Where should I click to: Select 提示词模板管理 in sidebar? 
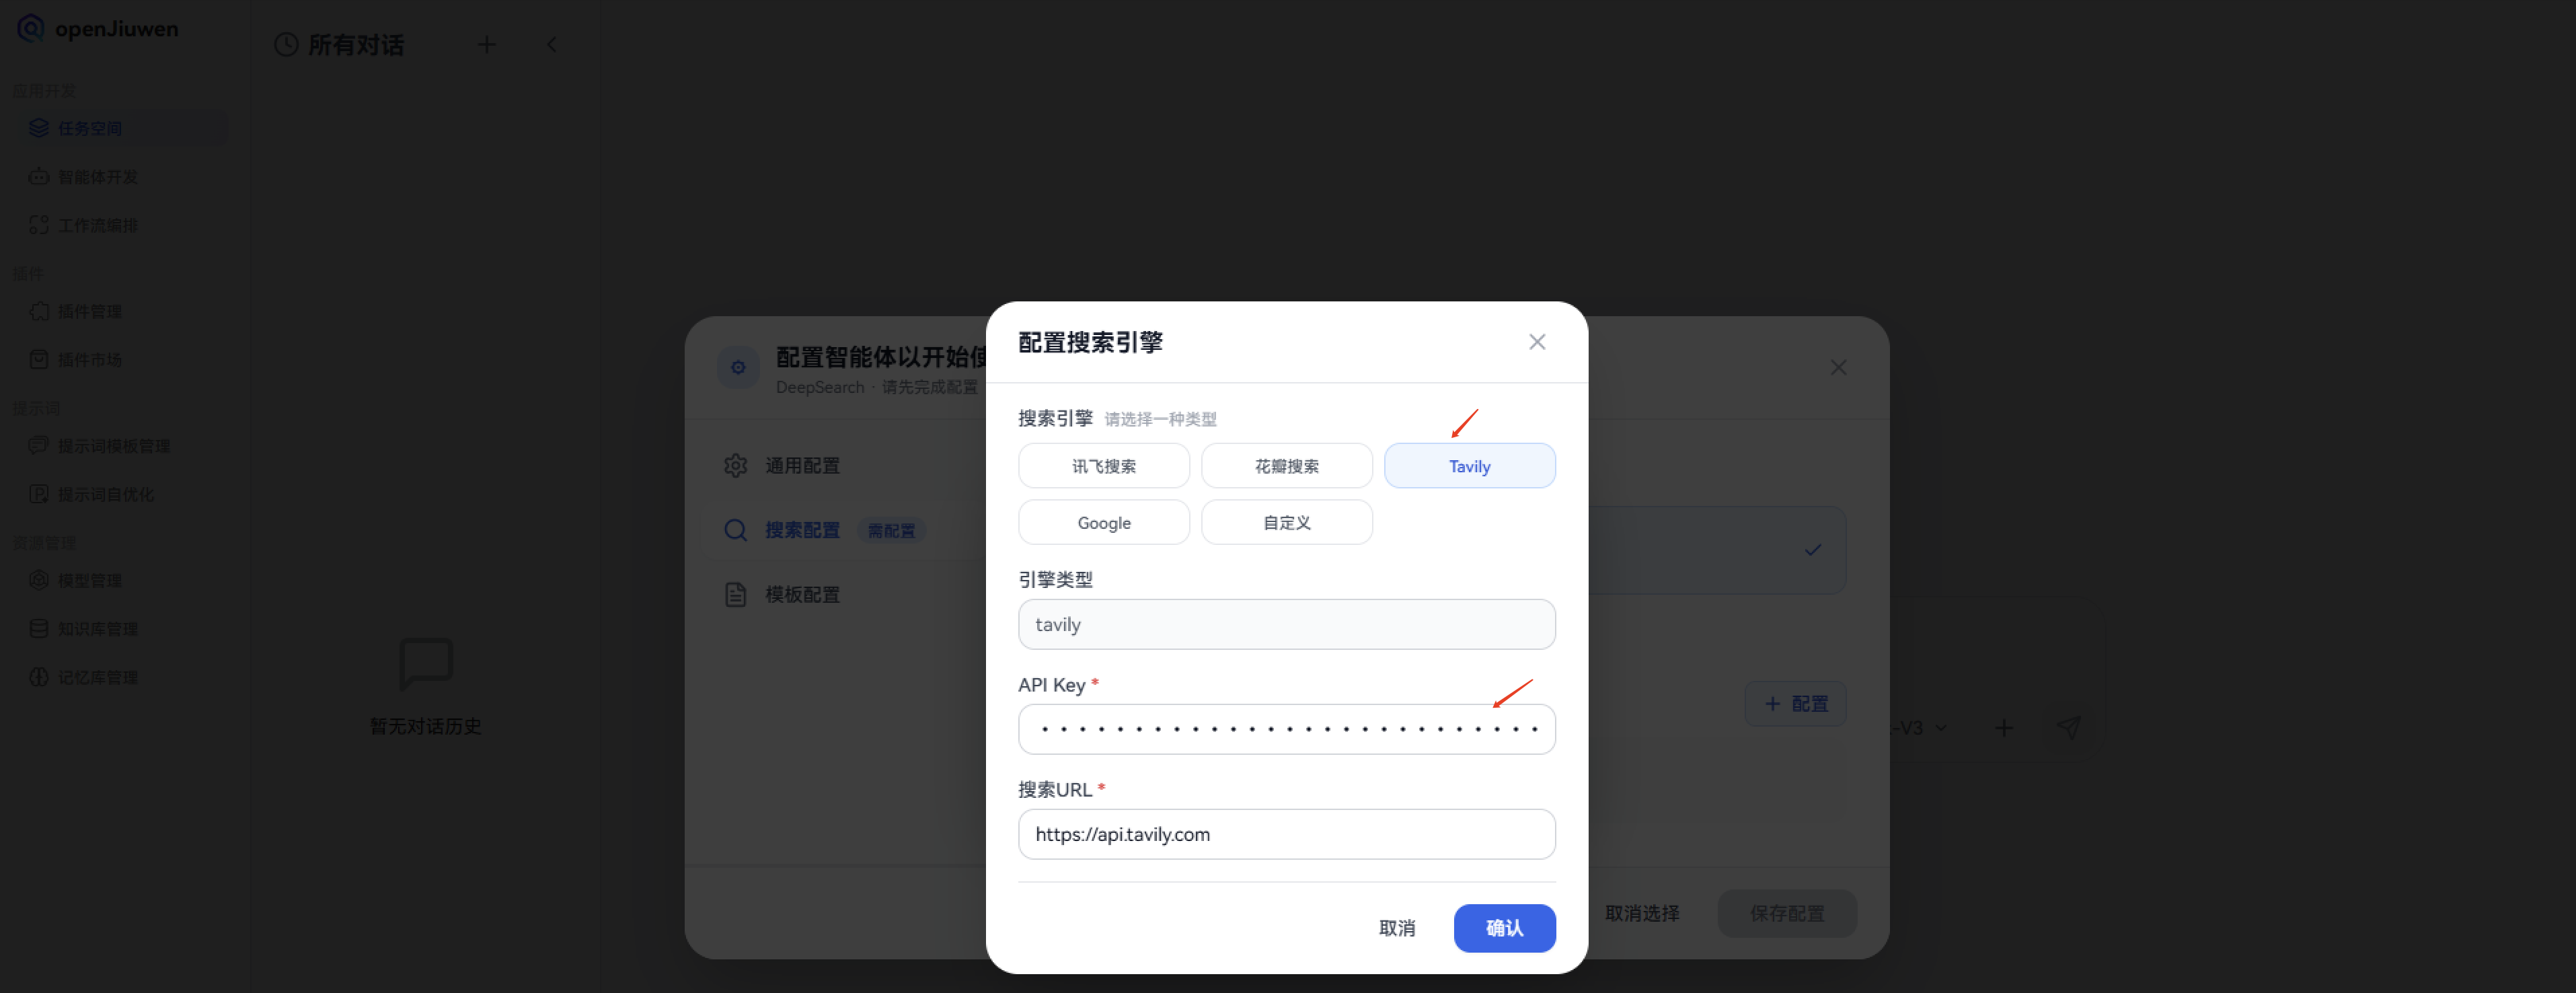[38, 445]
